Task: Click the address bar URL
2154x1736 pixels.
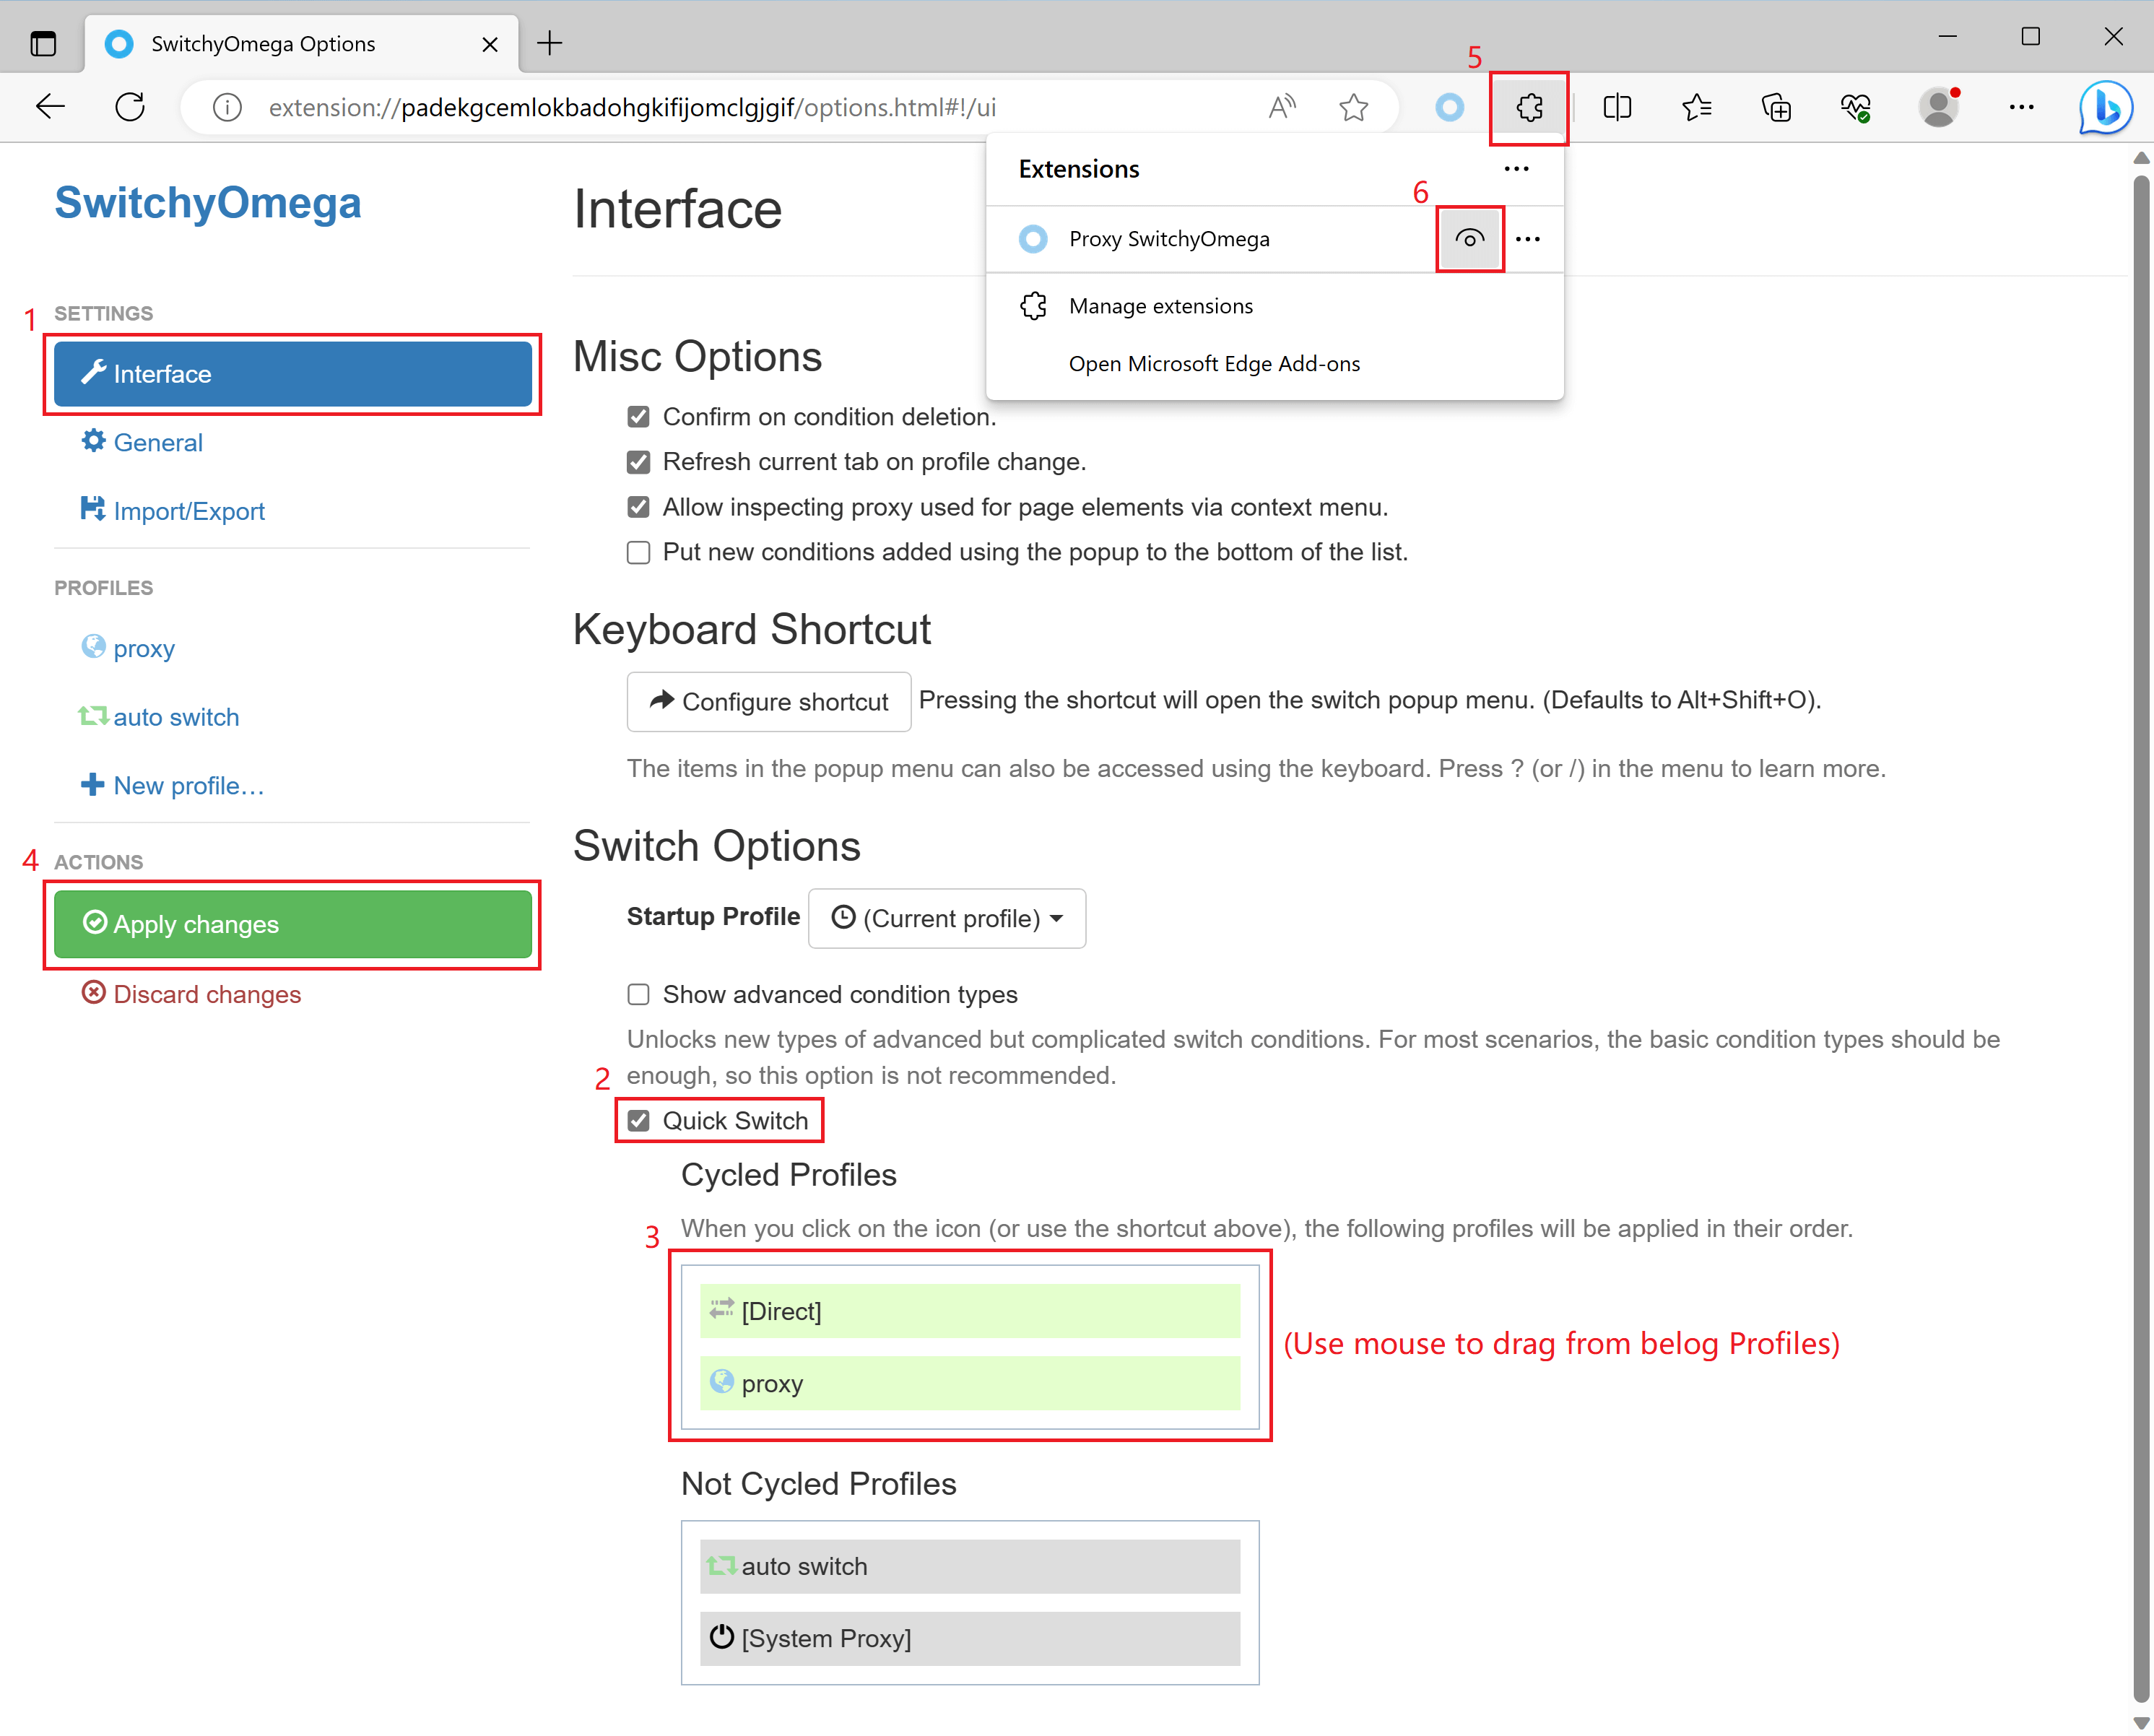Action: coord(632,107)
